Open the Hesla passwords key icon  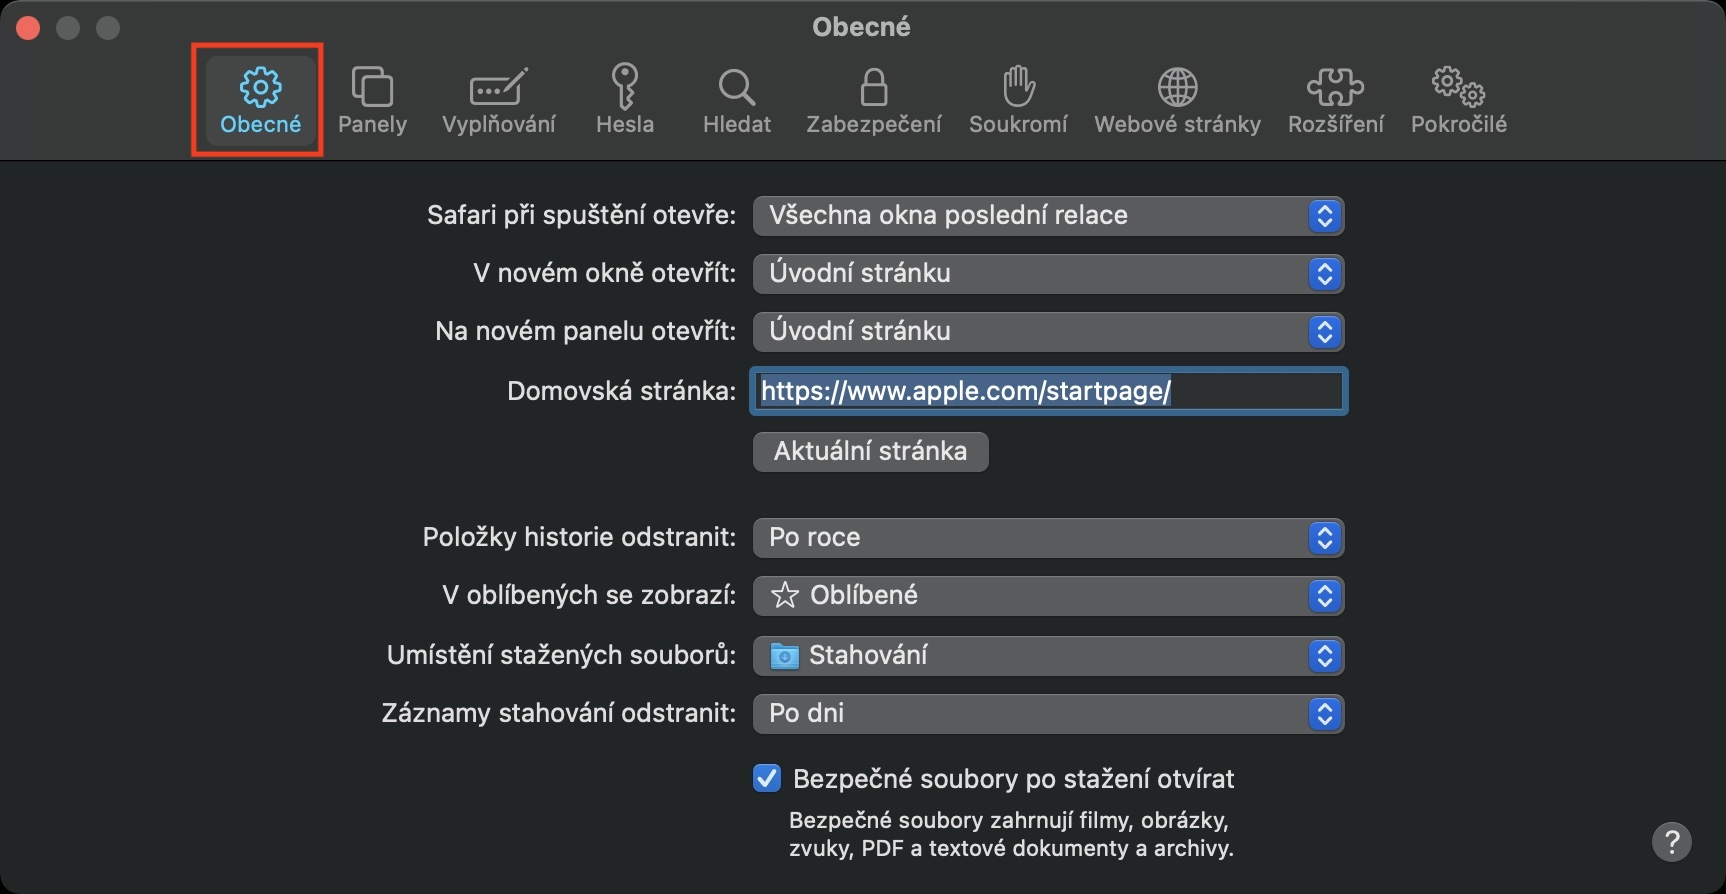click(625, 100)
